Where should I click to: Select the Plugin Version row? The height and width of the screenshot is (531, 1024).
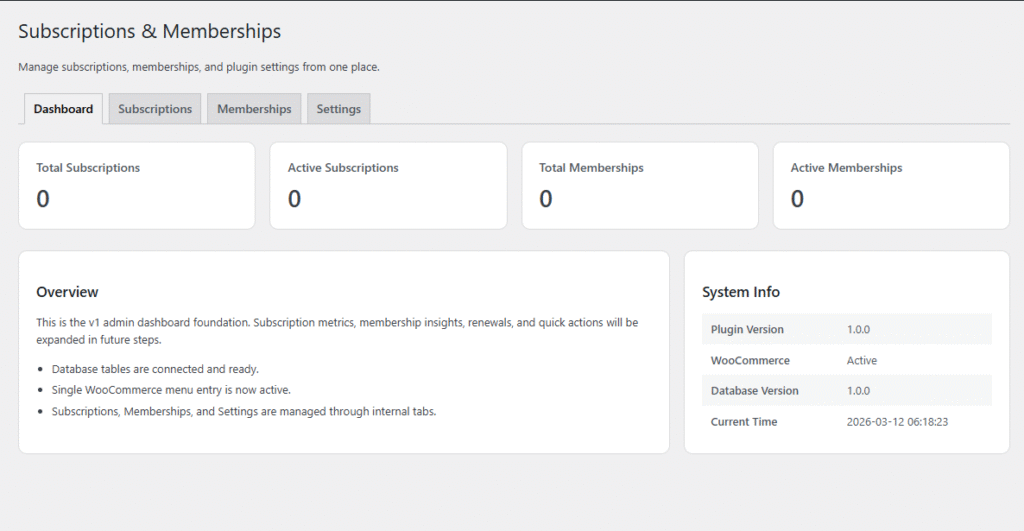click(847, 329)
